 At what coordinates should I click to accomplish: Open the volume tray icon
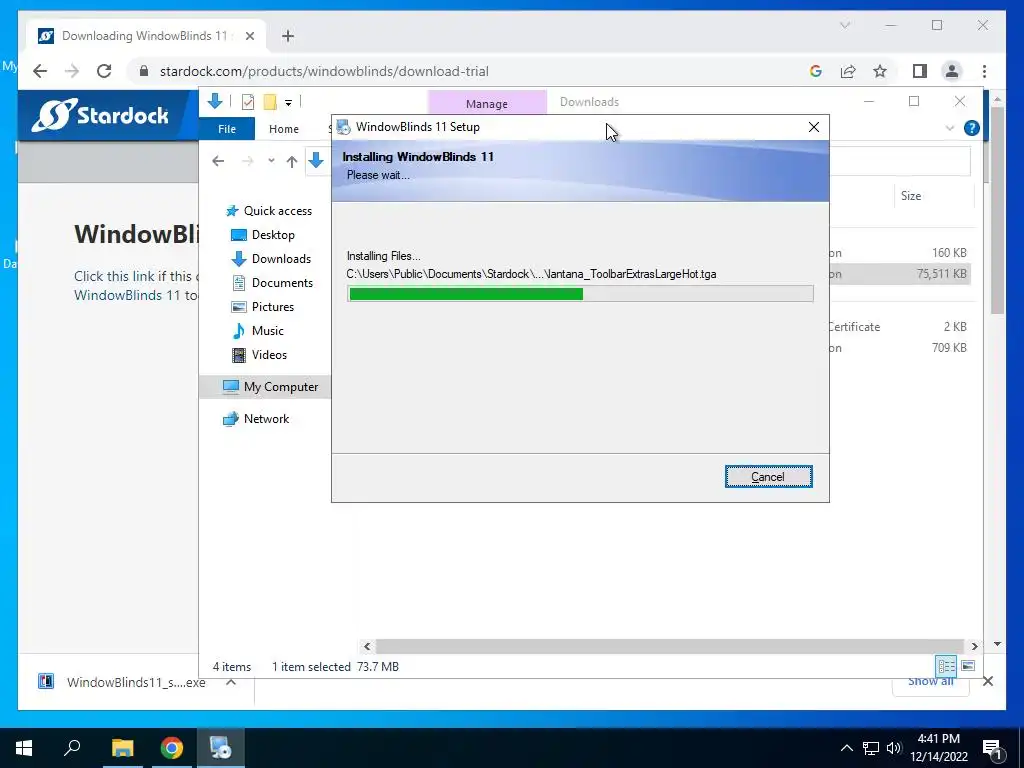(894, 748)
